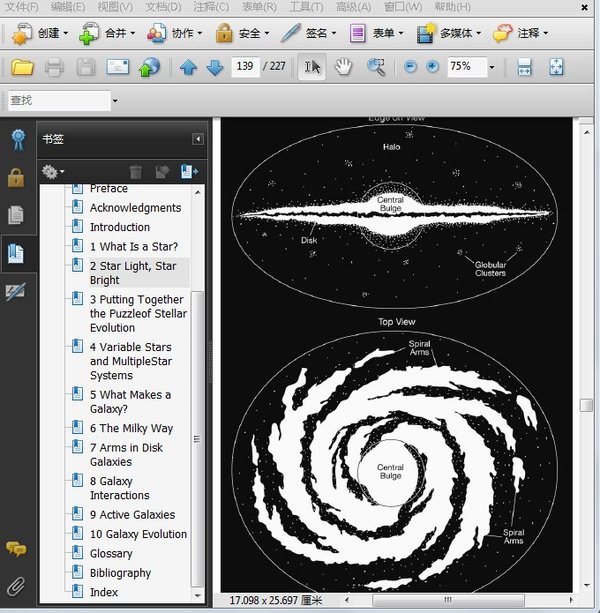The image size is (600, 613).
Task: Expand the bookmarks gear options menu
Action: (x=55, y=172)
